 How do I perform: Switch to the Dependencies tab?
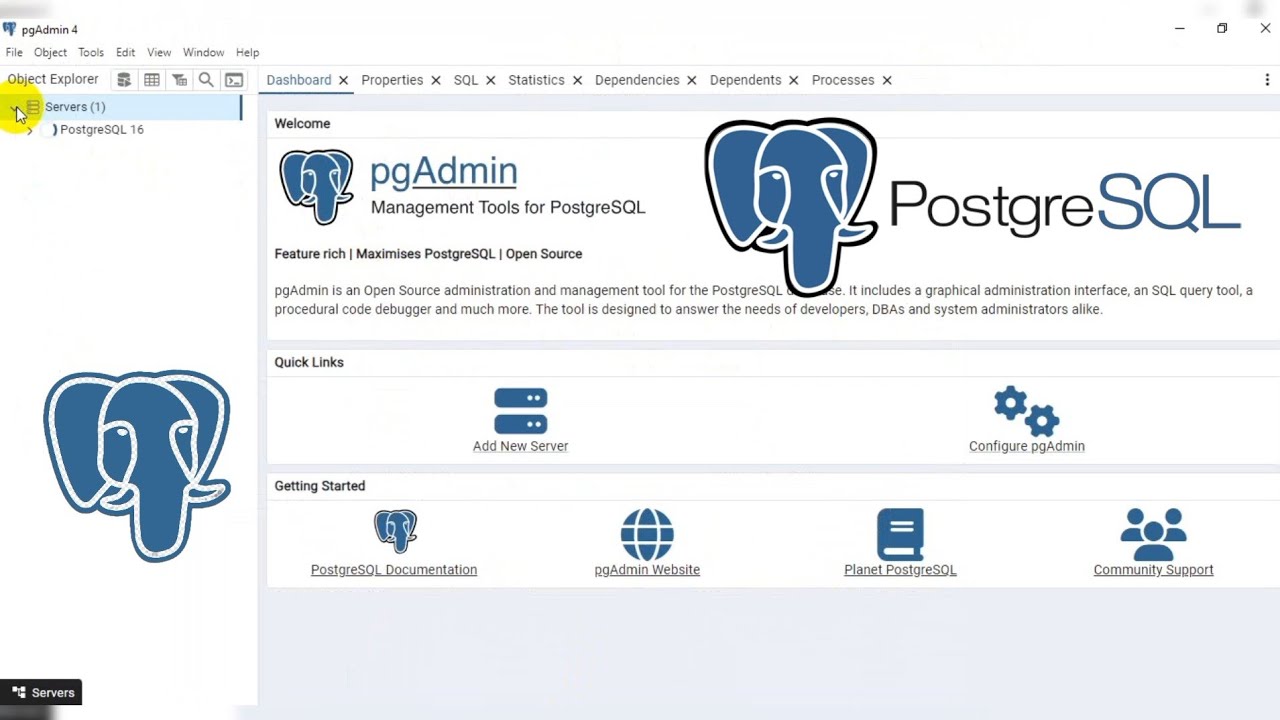637,80
